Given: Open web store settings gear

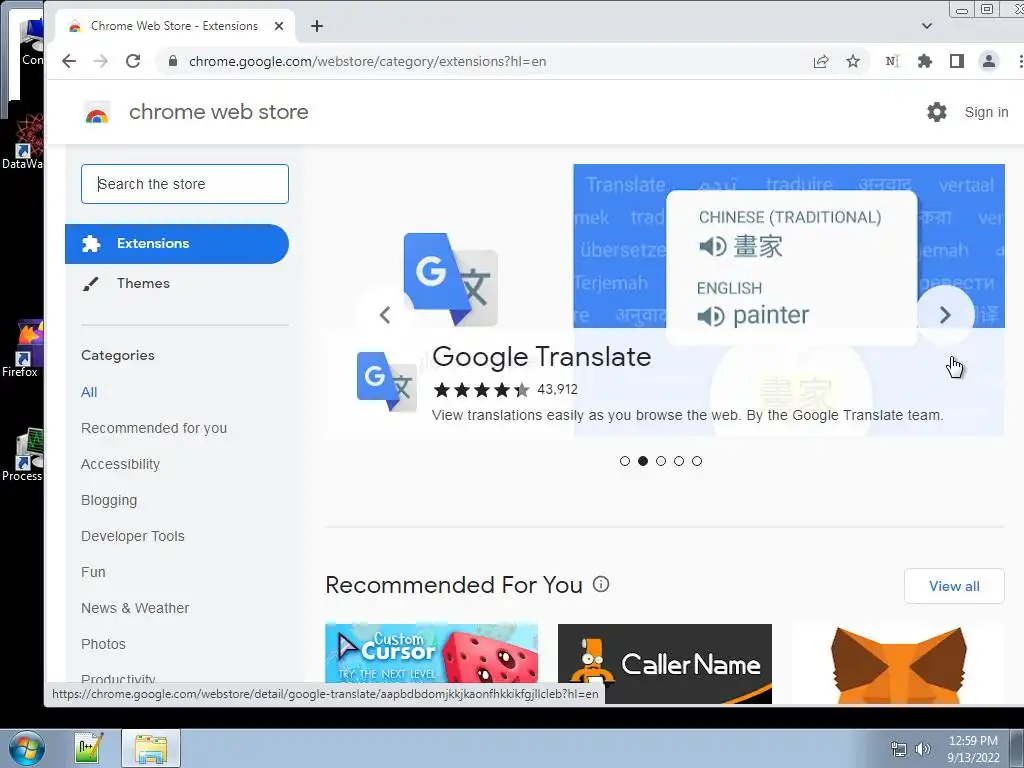Looking at the screenshot, I should (x=936, y=112).
